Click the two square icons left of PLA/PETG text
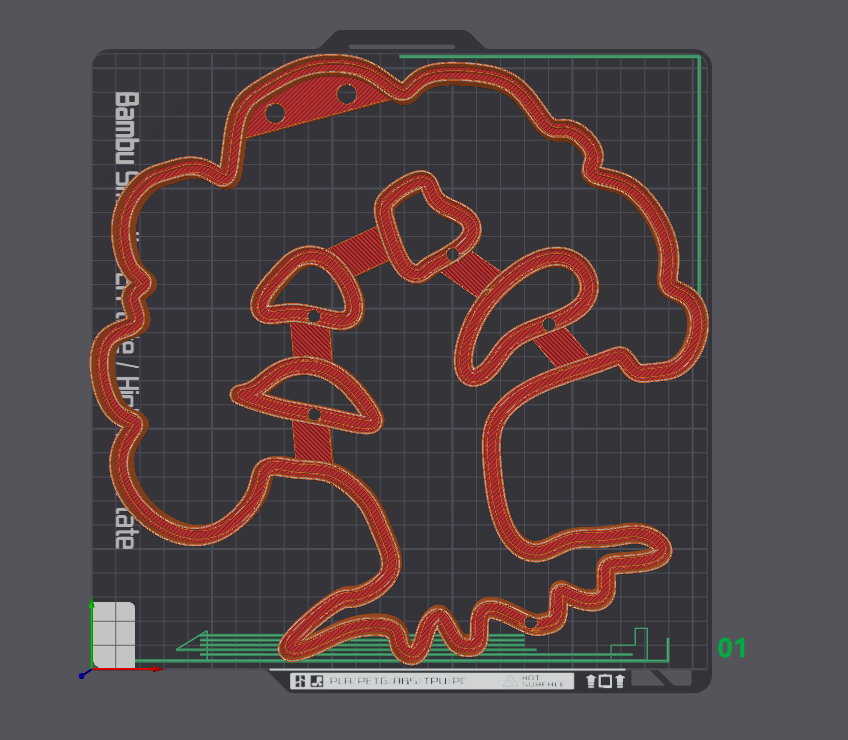This screenshot has height=740, width=848. [307, 682]
